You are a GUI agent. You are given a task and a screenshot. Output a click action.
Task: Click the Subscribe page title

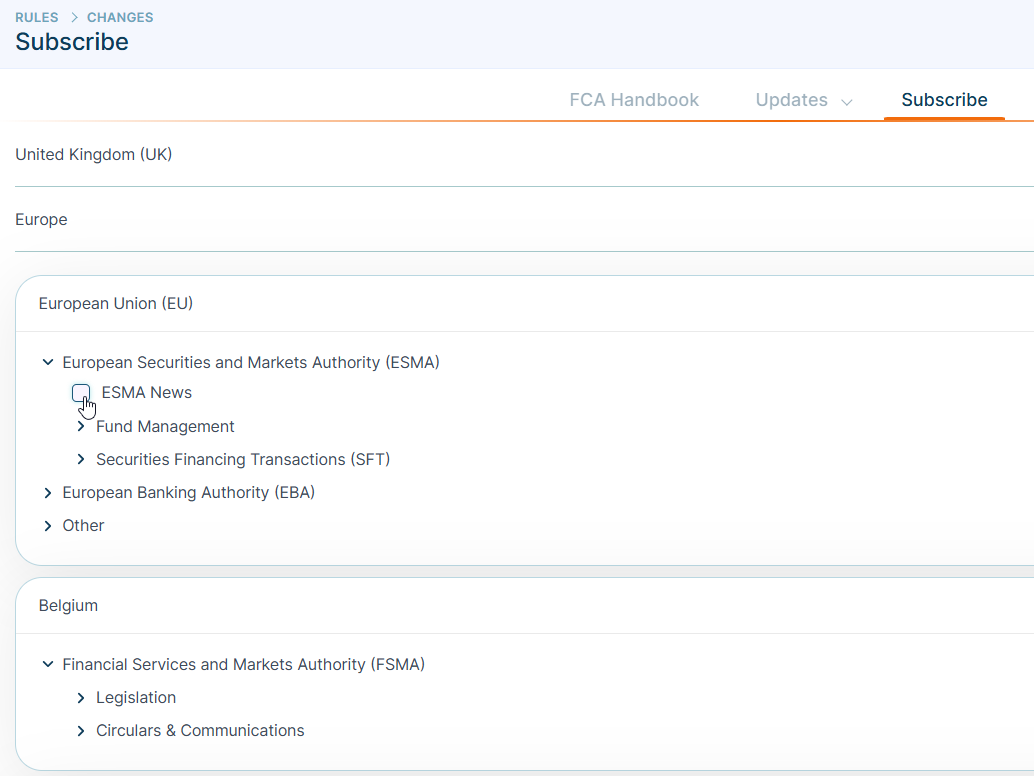(72, 42)
